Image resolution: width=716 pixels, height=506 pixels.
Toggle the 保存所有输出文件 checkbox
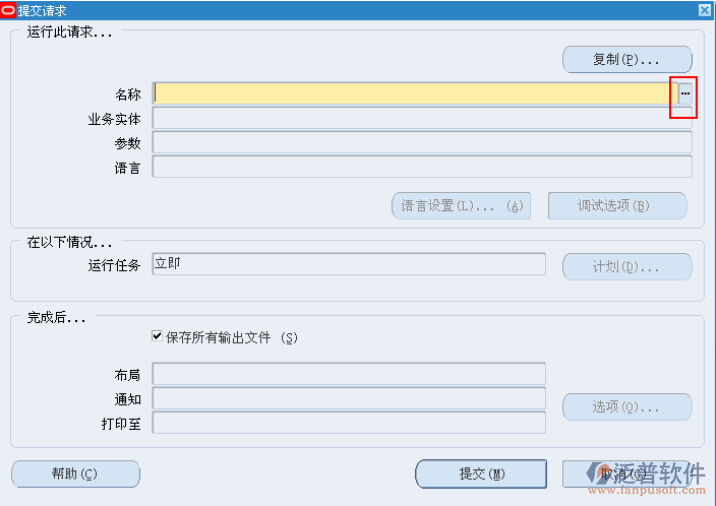[157, 337]
